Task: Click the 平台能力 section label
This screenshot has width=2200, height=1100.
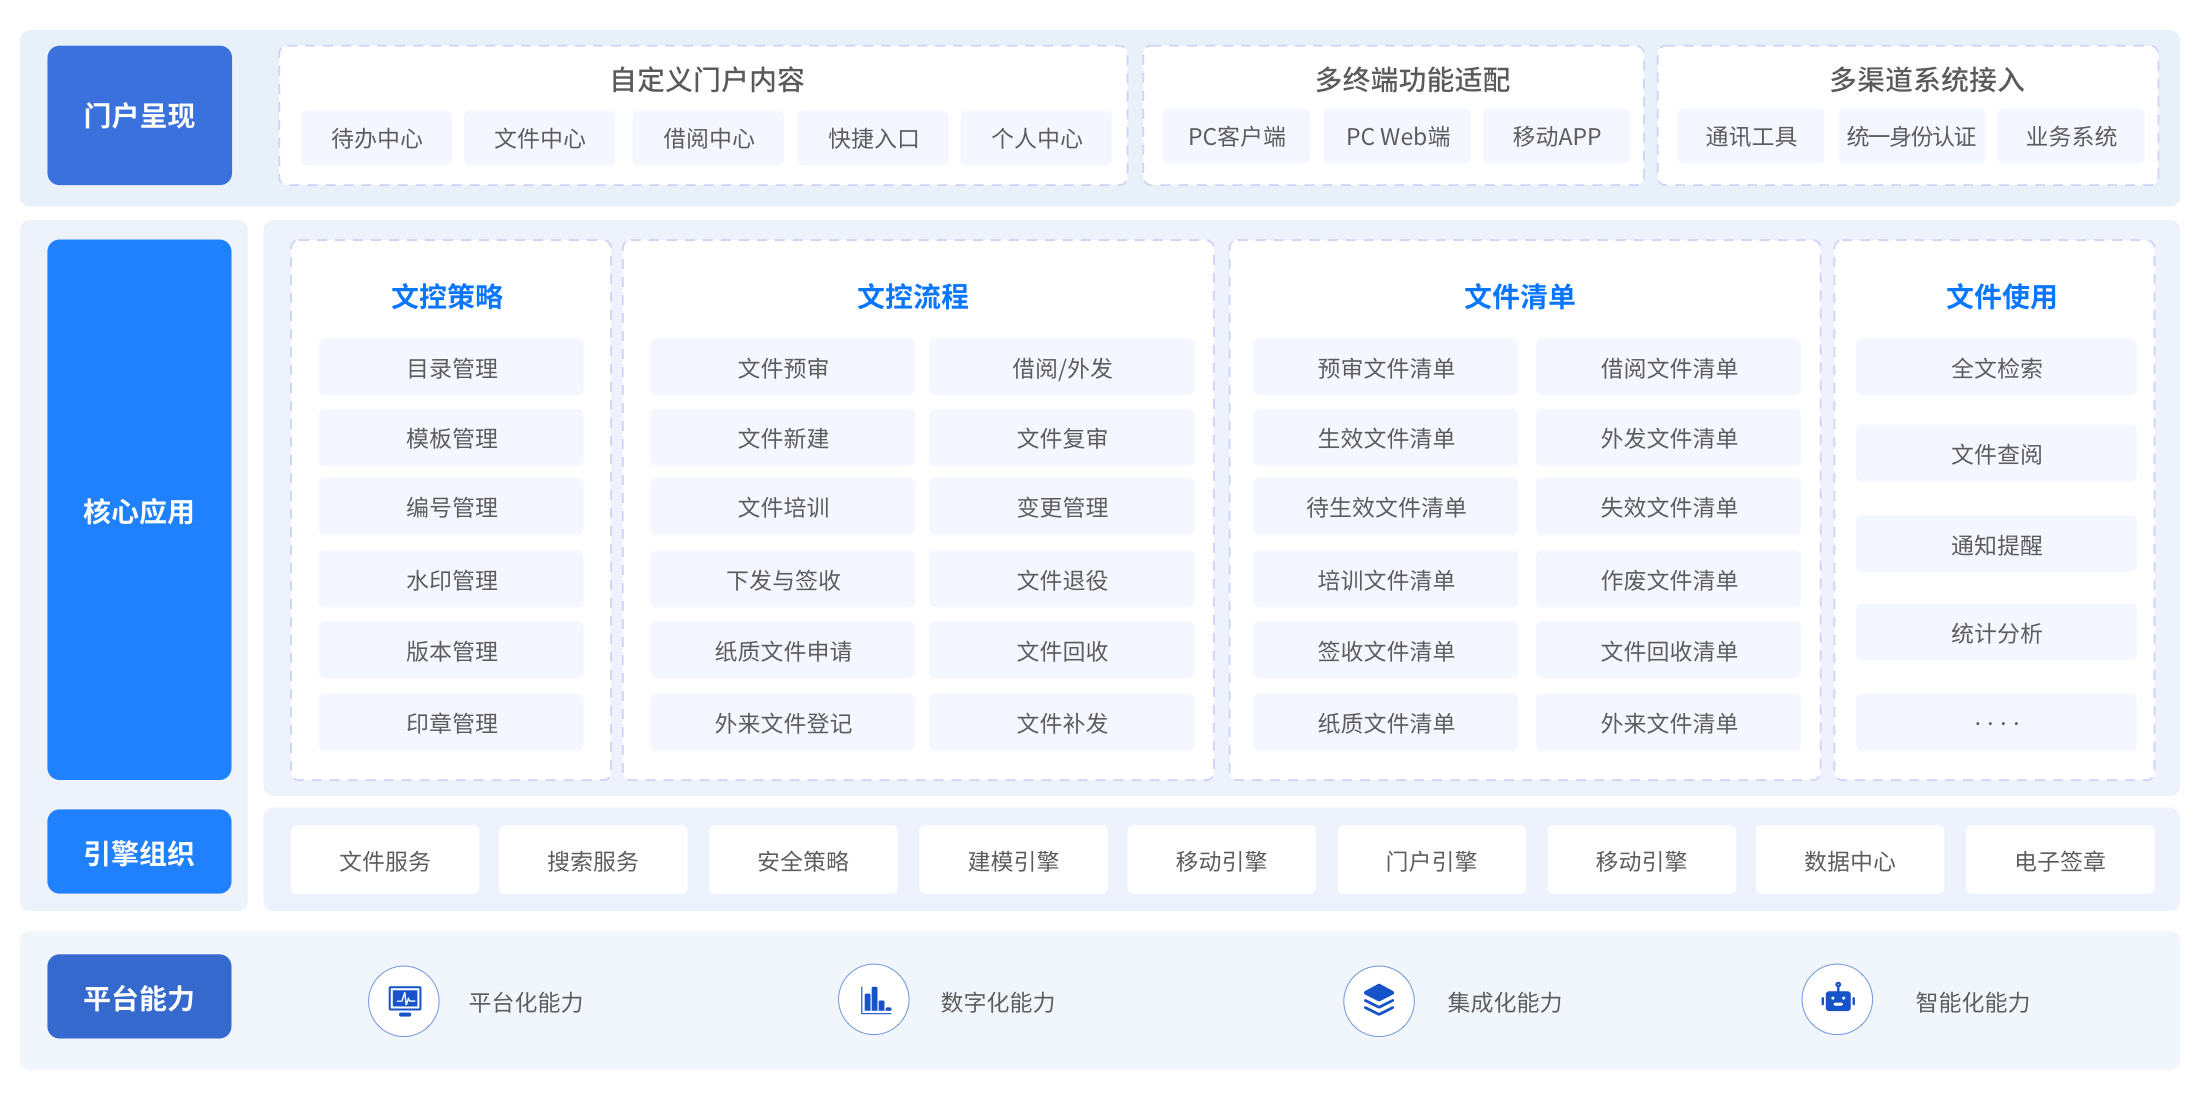Action: (x=139, y=997)
